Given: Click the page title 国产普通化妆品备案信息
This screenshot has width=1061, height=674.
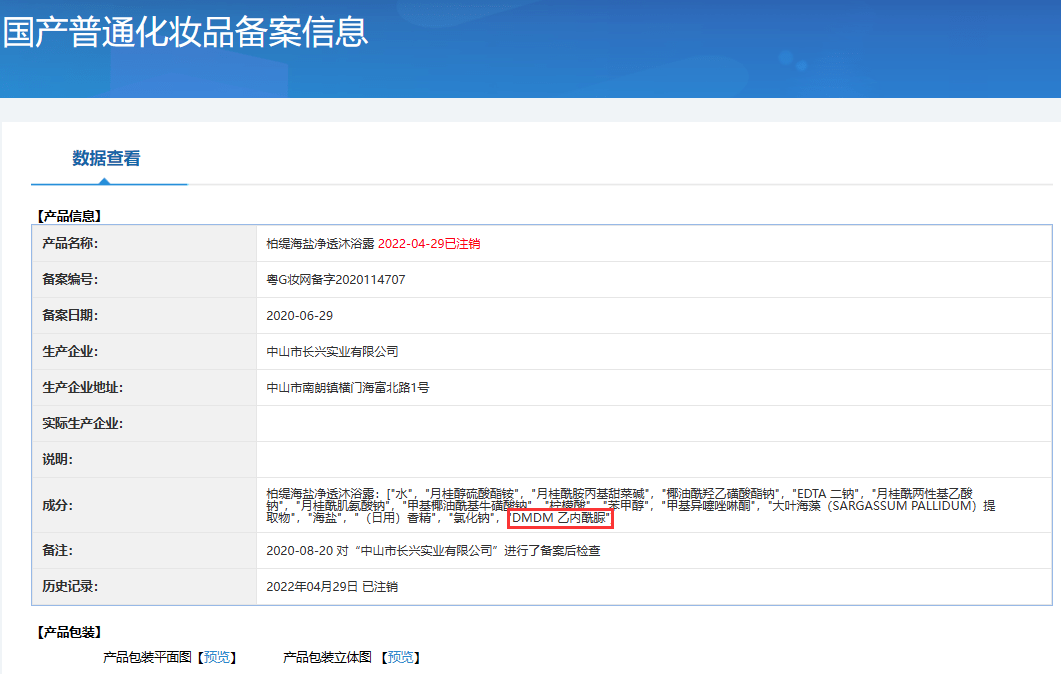Looking at the screenshot, I should (x=185, y=32).
